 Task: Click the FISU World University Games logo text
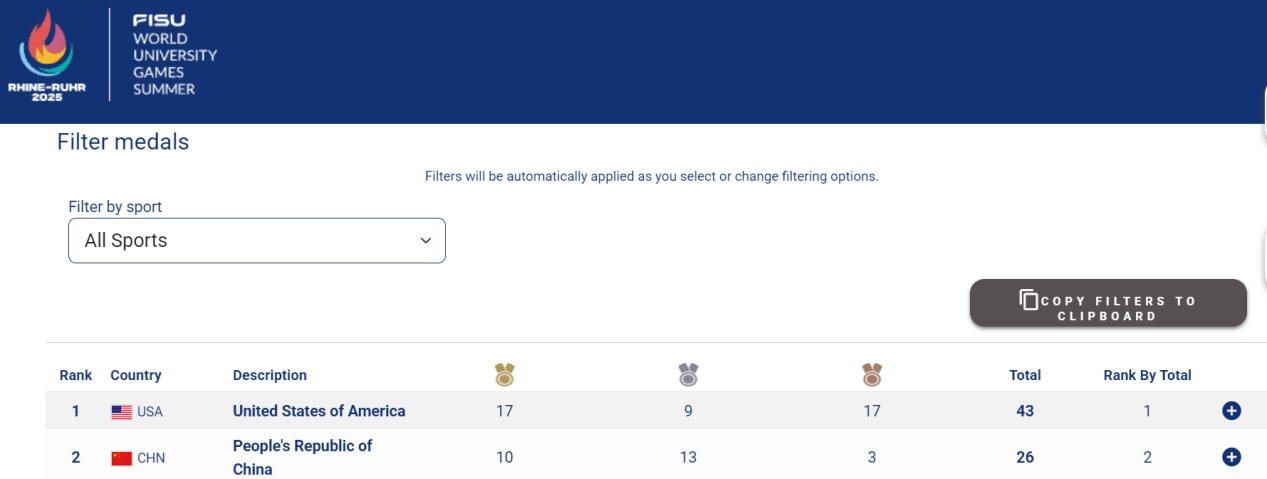pyautogui.click(x=175, y=55)
